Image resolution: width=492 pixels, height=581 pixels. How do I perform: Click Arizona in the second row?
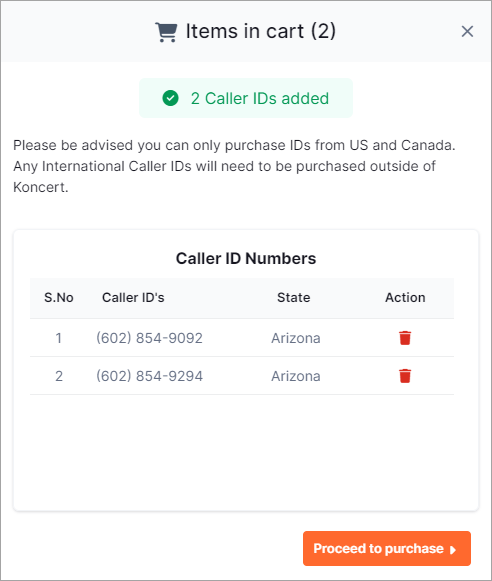pos(296,376)
